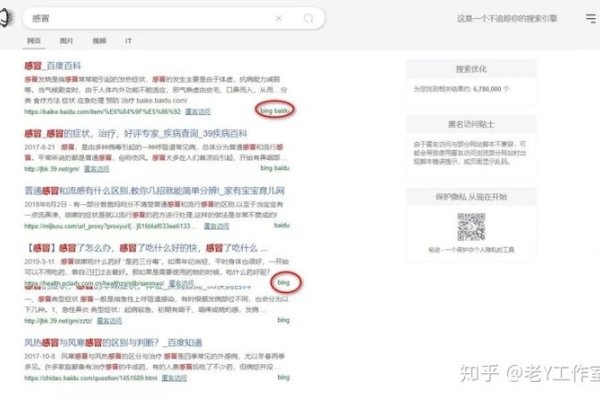Click the date 2018年8月2日 in the snippet
Screen dimensions: 600x400
point(46,204)
